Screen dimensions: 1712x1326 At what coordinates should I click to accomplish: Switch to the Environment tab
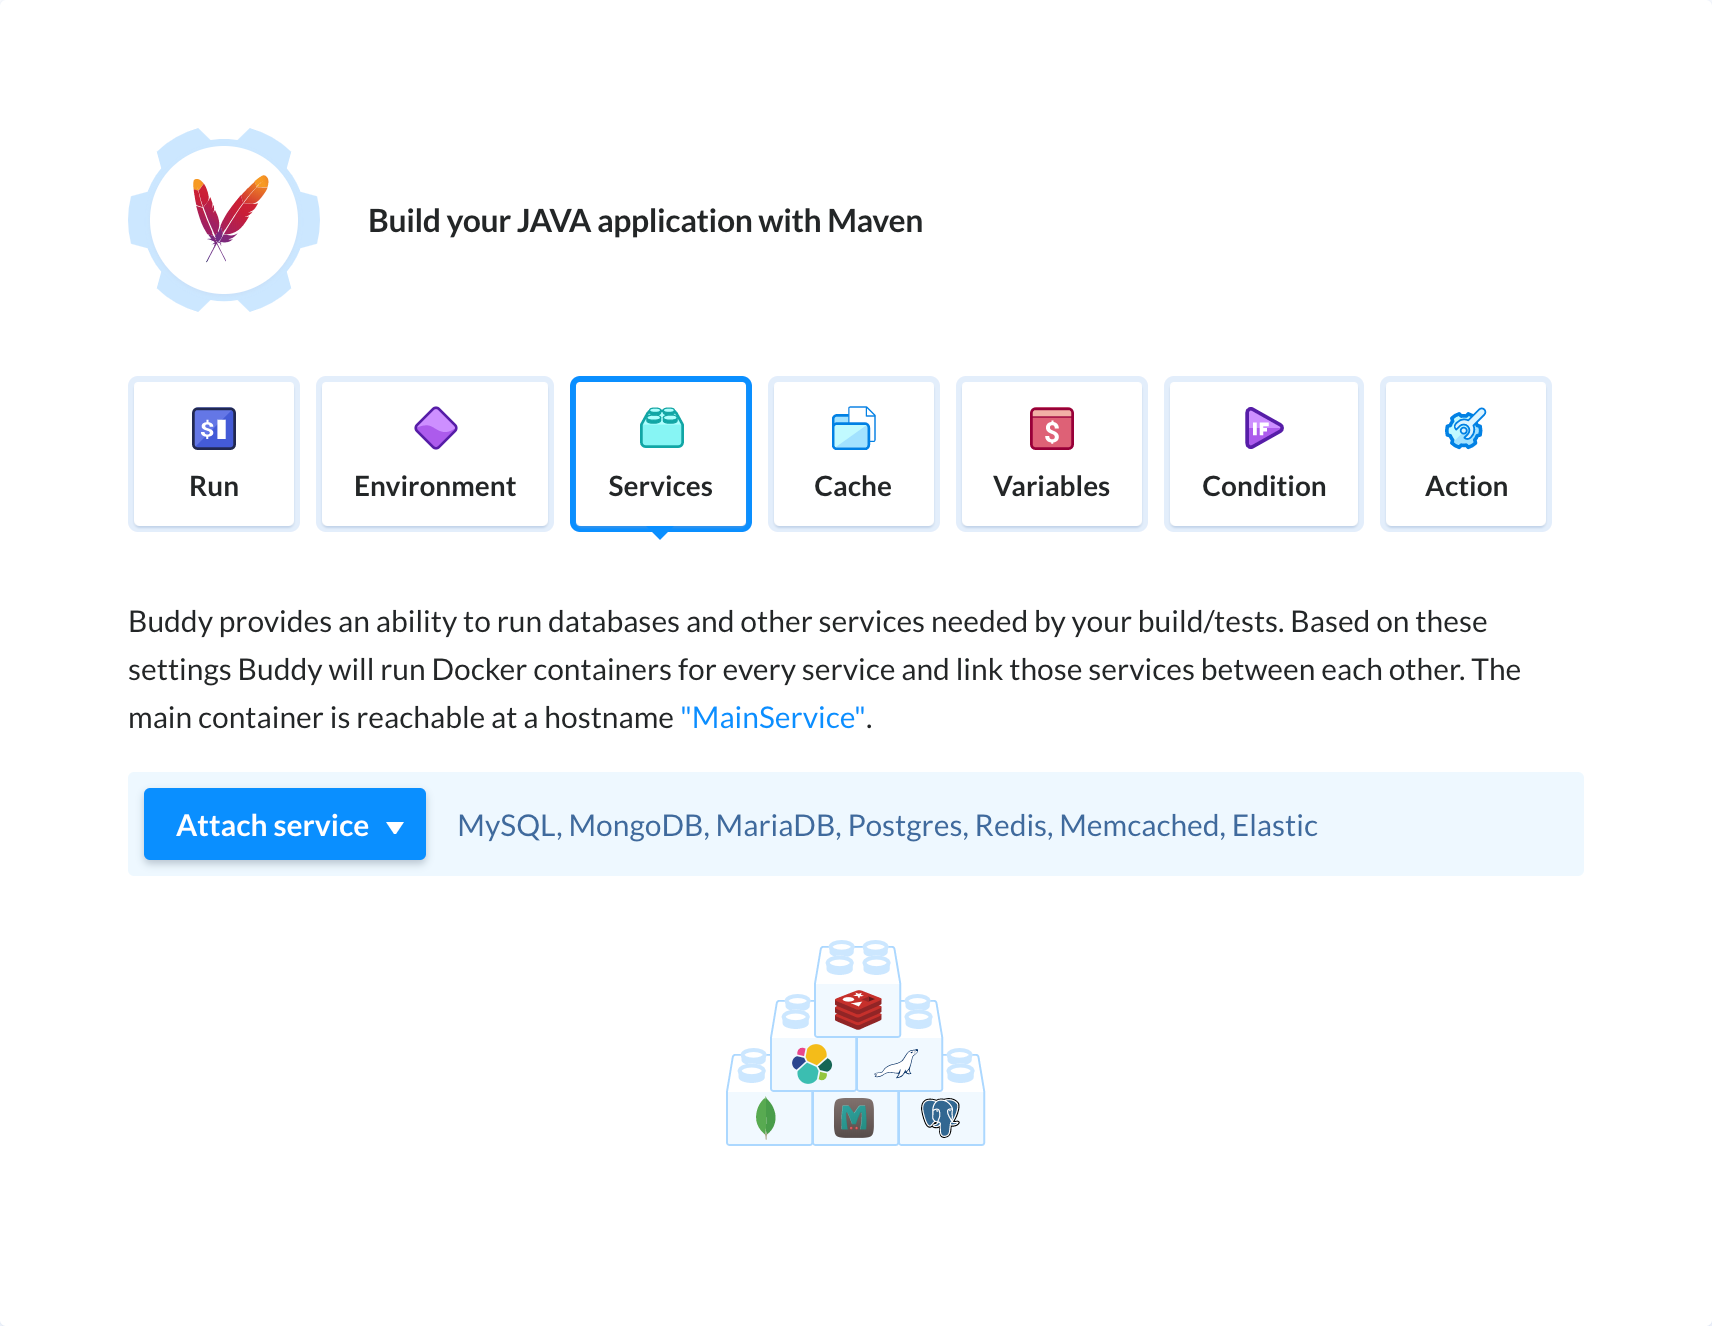(x=435, y=454)
